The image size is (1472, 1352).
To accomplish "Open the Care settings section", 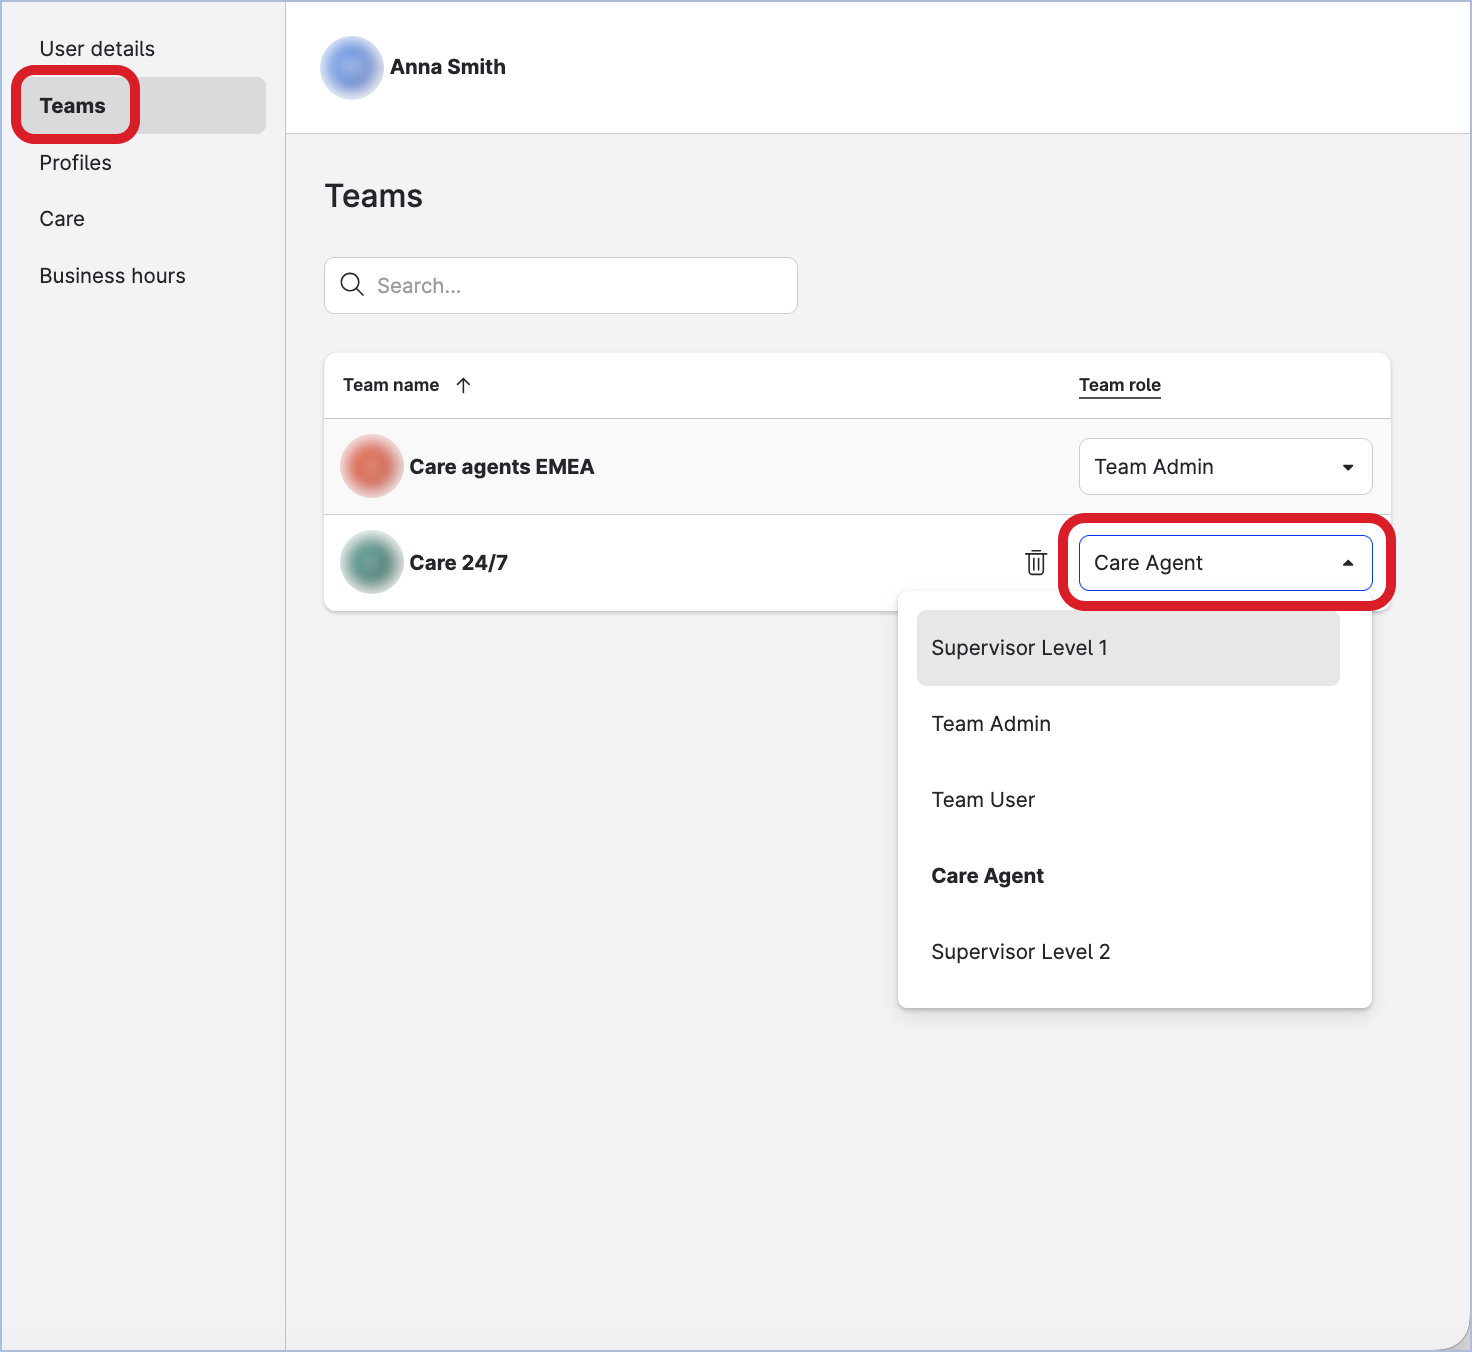I will coord(61,218).
